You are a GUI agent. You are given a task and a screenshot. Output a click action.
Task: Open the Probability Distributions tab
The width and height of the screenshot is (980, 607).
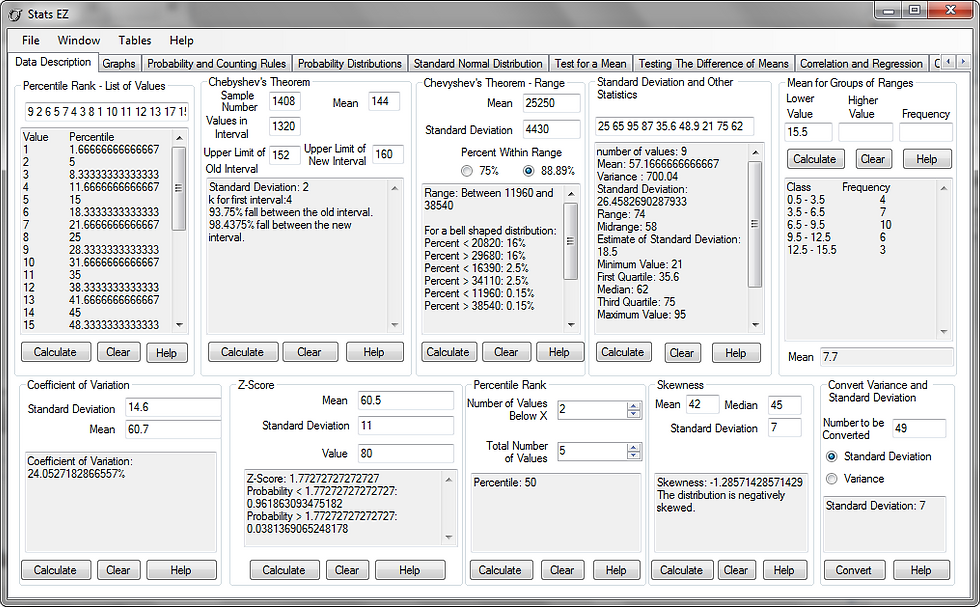tap(349, 64)
